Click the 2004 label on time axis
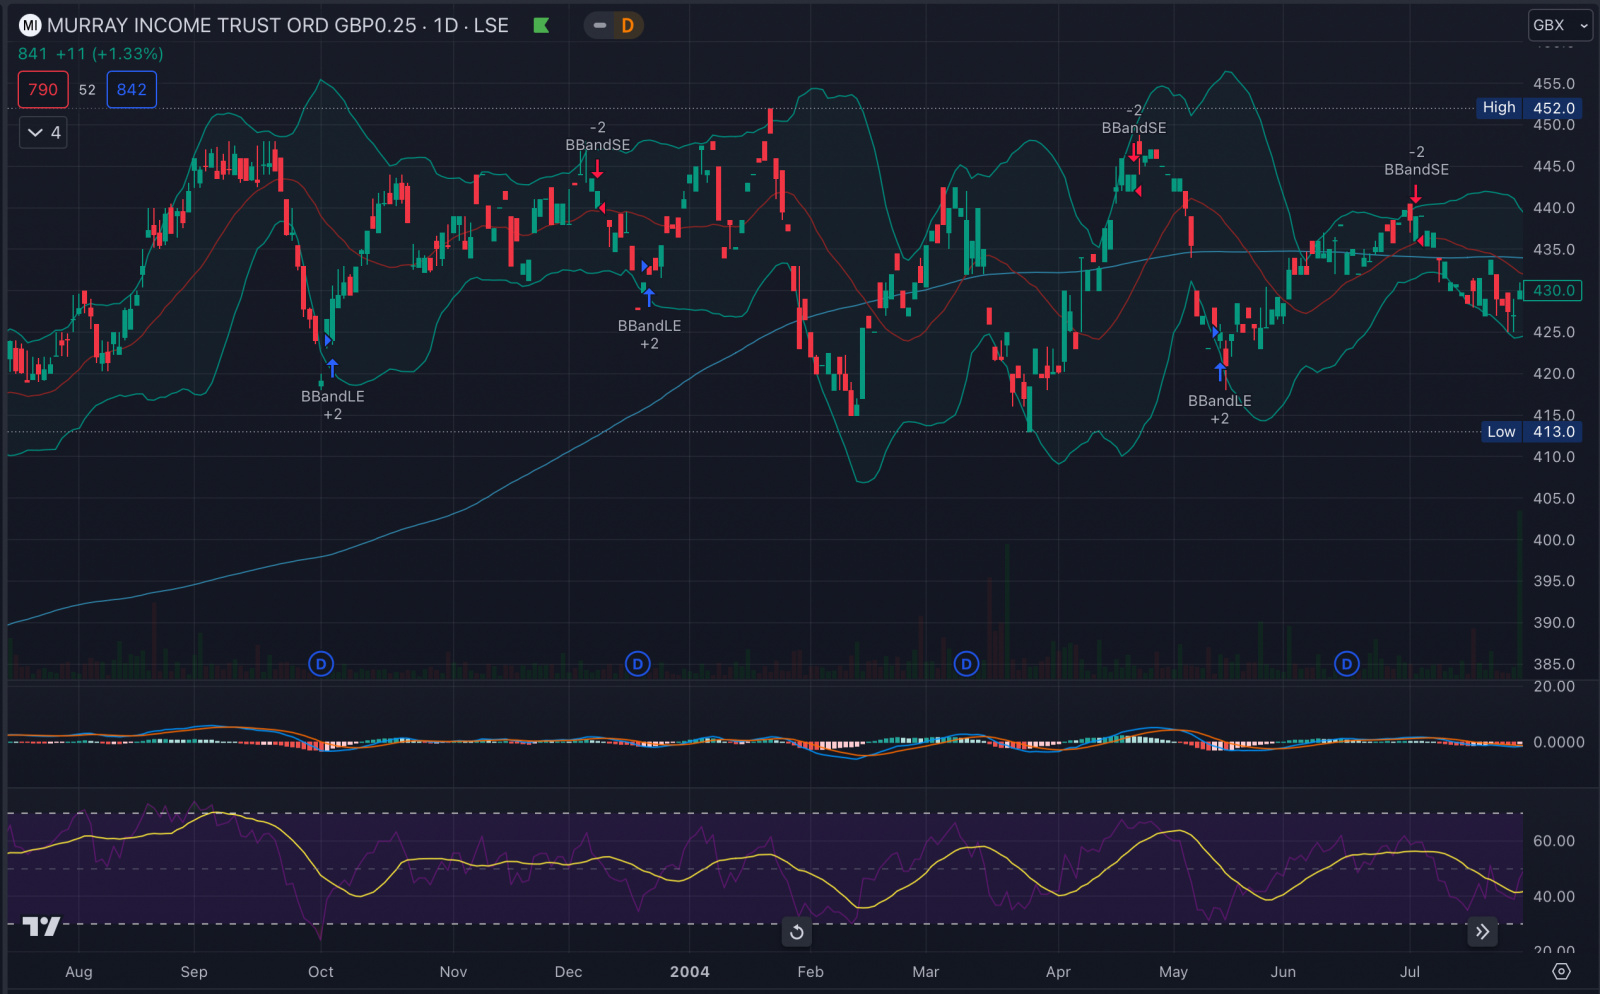This screenshot has height=994, width=1600. [690, 972]
